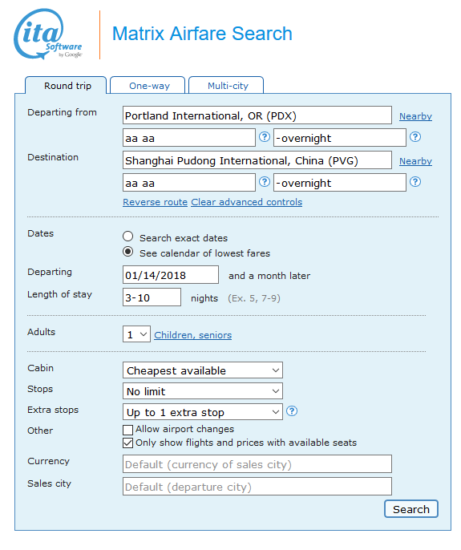Uncheck Only show flights with available seats

coord(128,443)
